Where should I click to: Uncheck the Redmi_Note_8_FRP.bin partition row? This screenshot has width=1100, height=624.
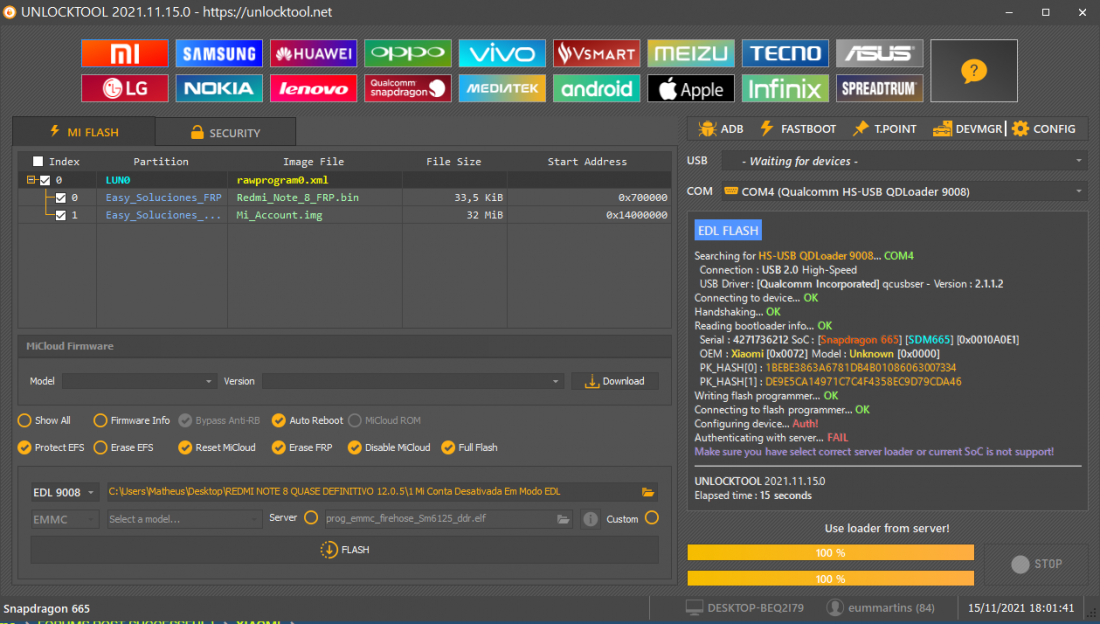pos(61,198)
